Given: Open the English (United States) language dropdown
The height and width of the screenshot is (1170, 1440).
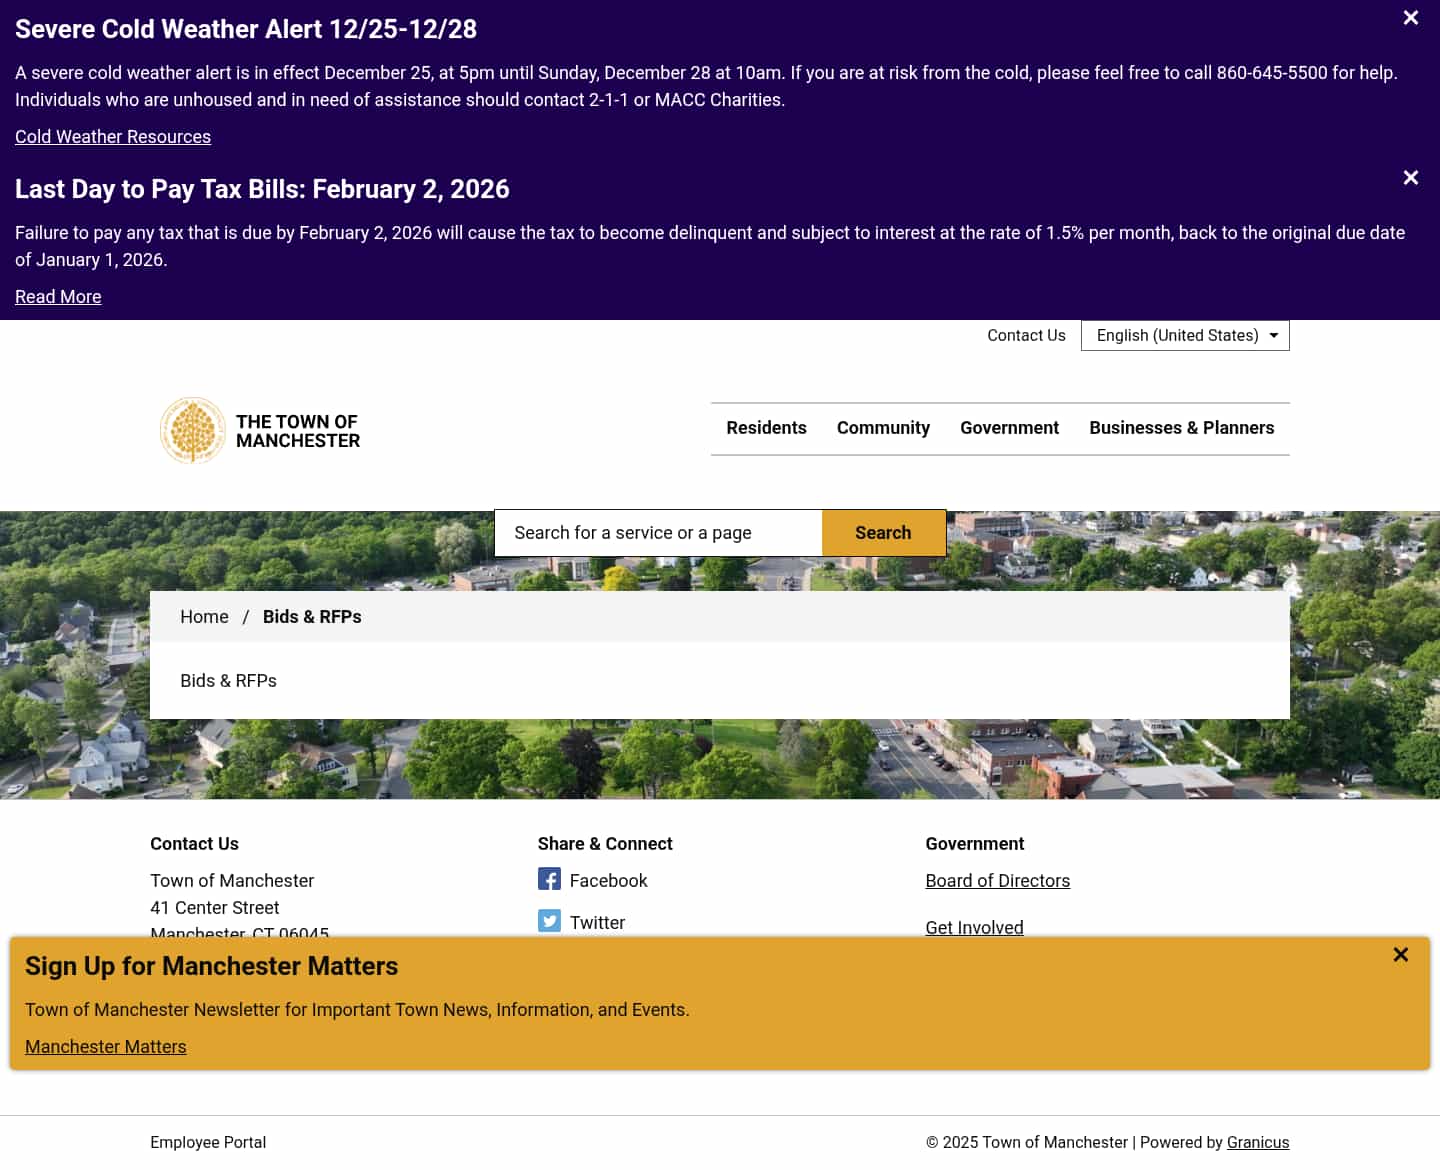Looking at the screenshot, I should click(x=1184, y=335).
